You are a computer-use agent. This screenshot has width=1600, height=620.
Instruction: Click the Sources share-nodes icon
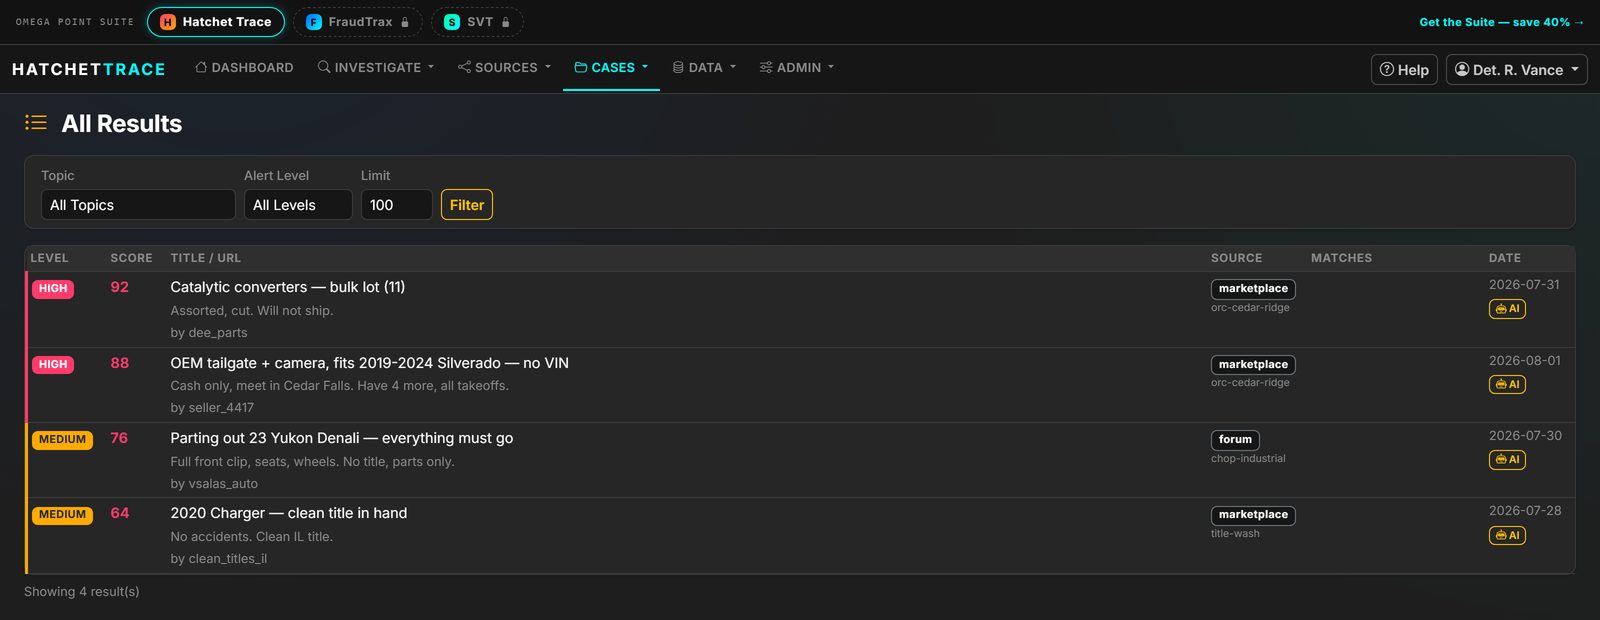click(465, 67)
